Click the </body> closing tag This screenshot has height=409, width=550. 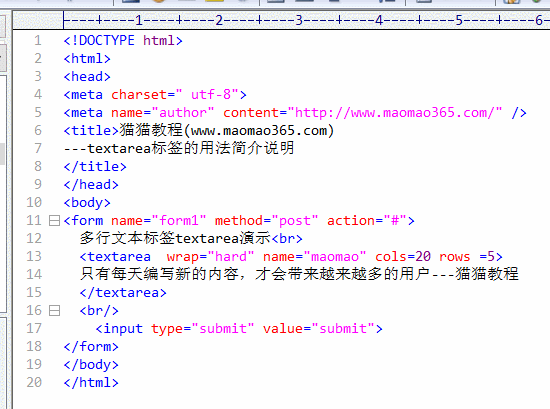point(91,364)
